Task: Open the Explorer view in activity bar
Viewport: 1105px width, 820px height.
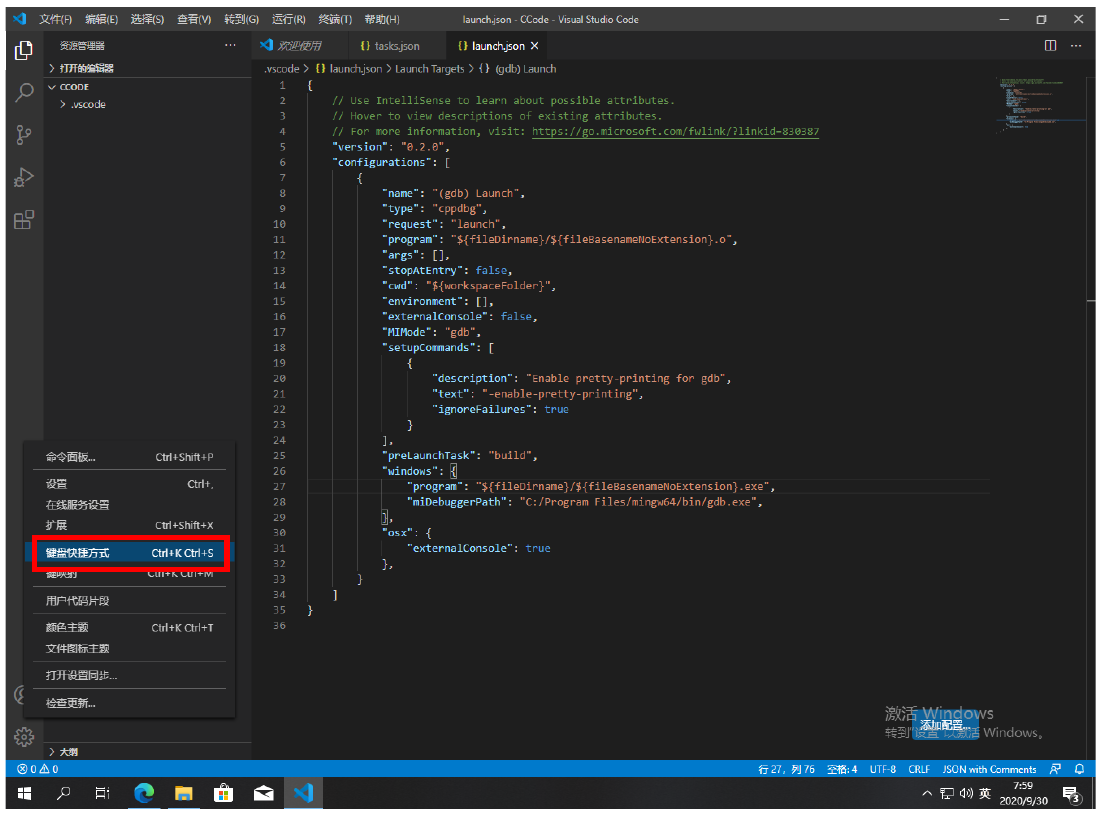Action: [x=24, y=50]
